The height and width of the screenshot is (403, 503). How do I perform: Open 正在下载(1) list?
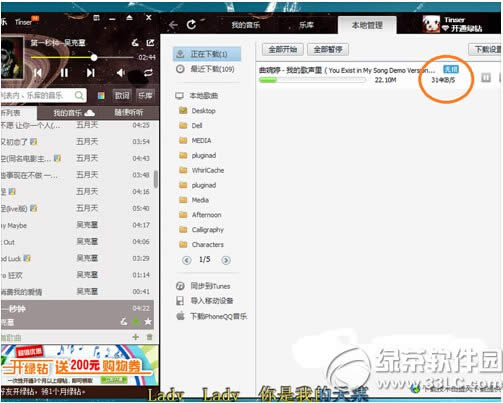[x=207, y=54]
